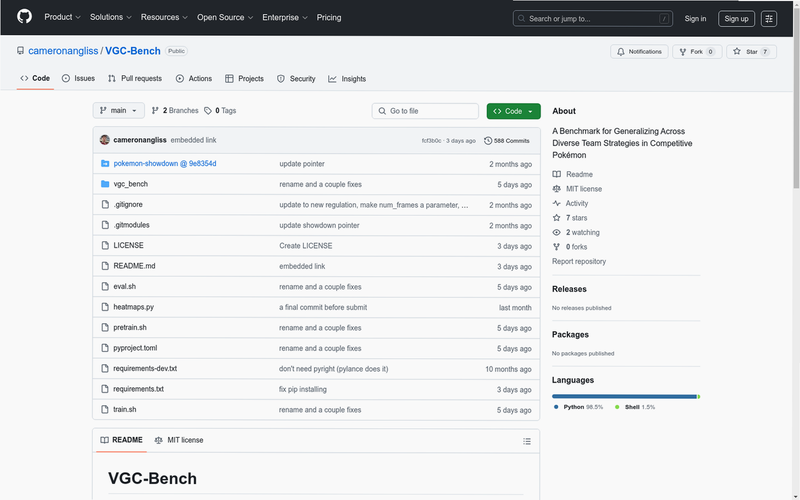Viewport: 800px width, 500px height.
Task: Open the Projects tab
Action: [x=244, y=79]
